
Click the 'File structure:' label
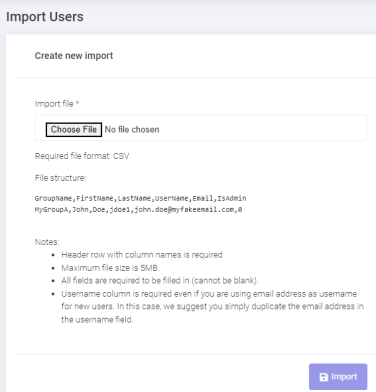(x=60, y=178)
